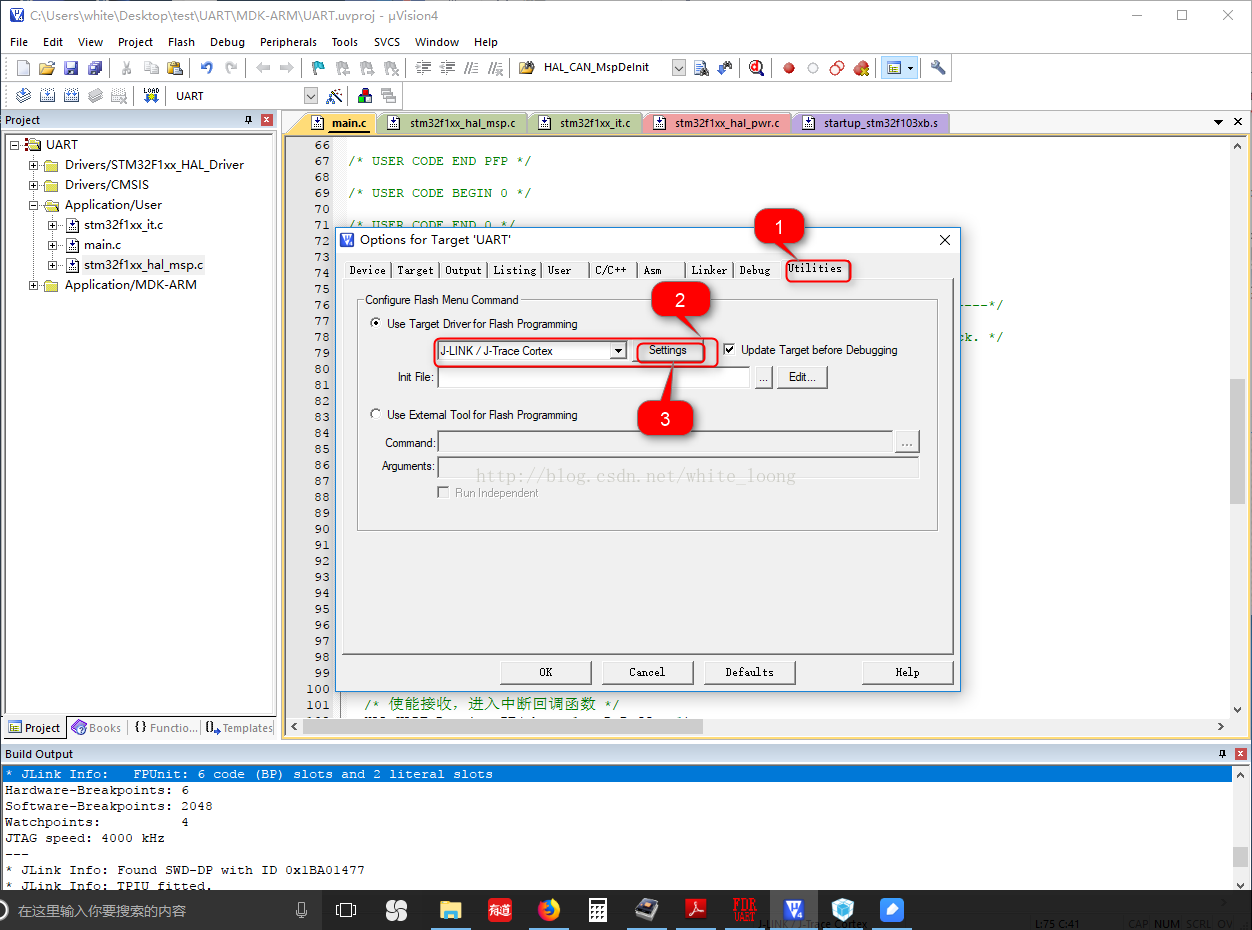This screenshot has width=1252, height=930.
Task: Click the Download (LOAD) to flash icon
Action: pyautogui.click(x=151, y=96)
